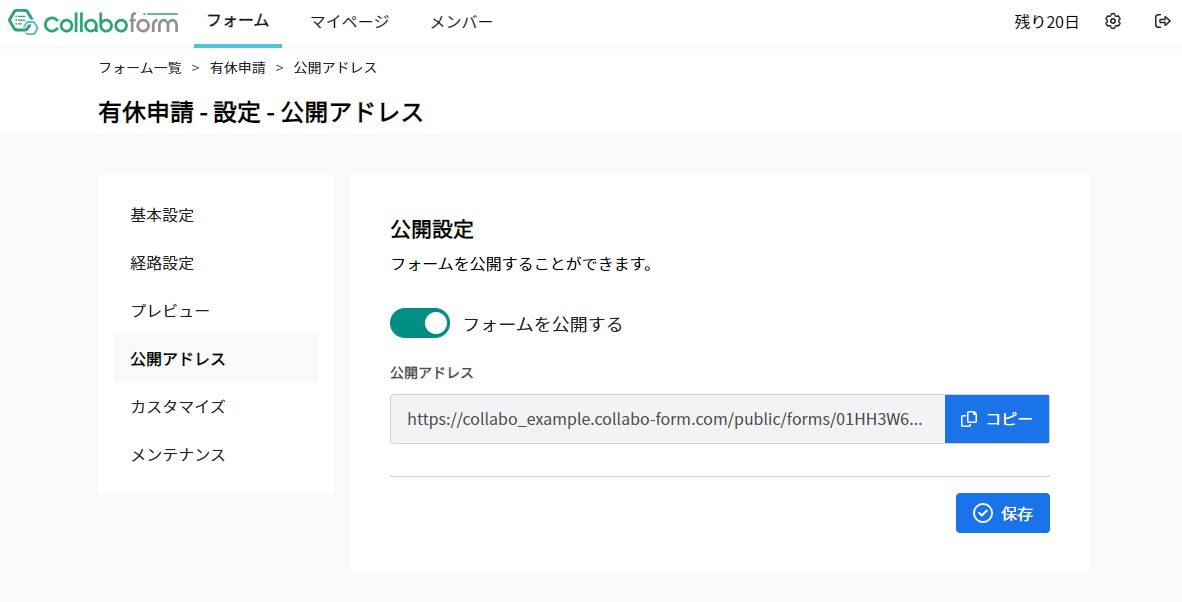Screen dimensions: 1182x602
Task: Open the 基本設定 sidebar item
Action: (216, 215)
